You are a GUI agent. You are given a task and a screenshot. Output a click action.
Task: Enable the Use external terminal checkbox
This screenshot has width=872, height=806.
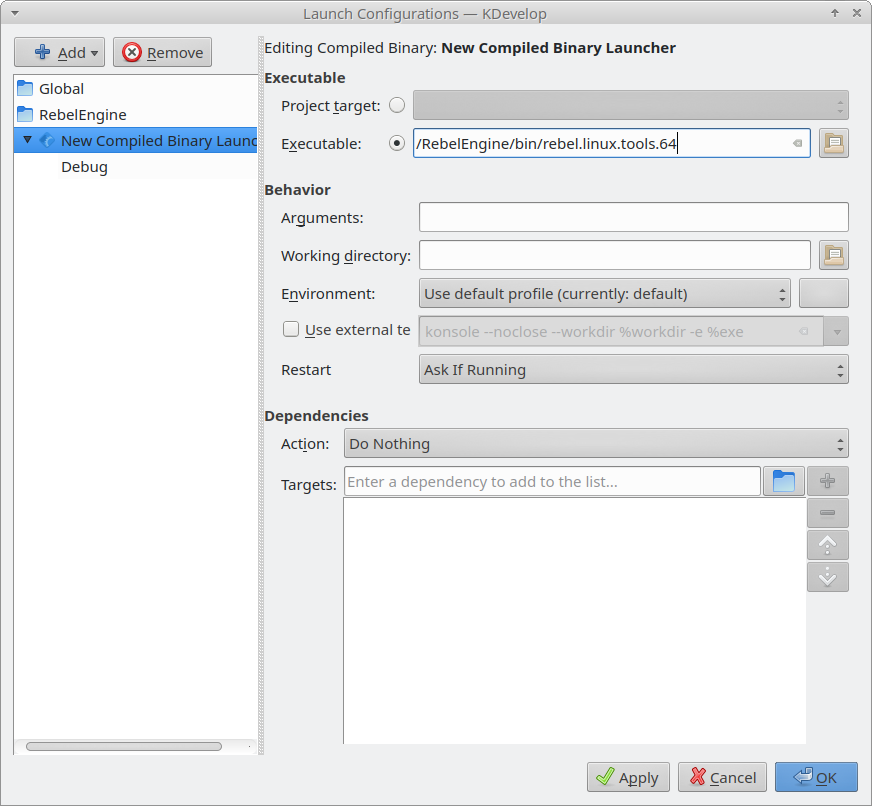[x=291, y=329]
